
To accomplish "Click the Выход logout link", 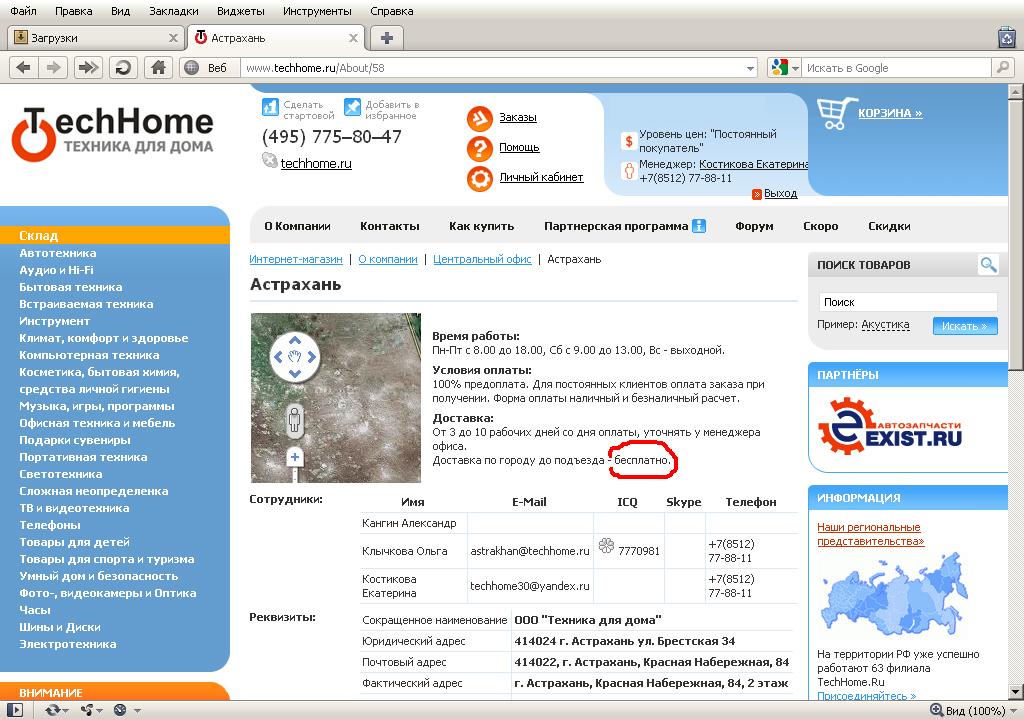I will (x=780, y=193).
